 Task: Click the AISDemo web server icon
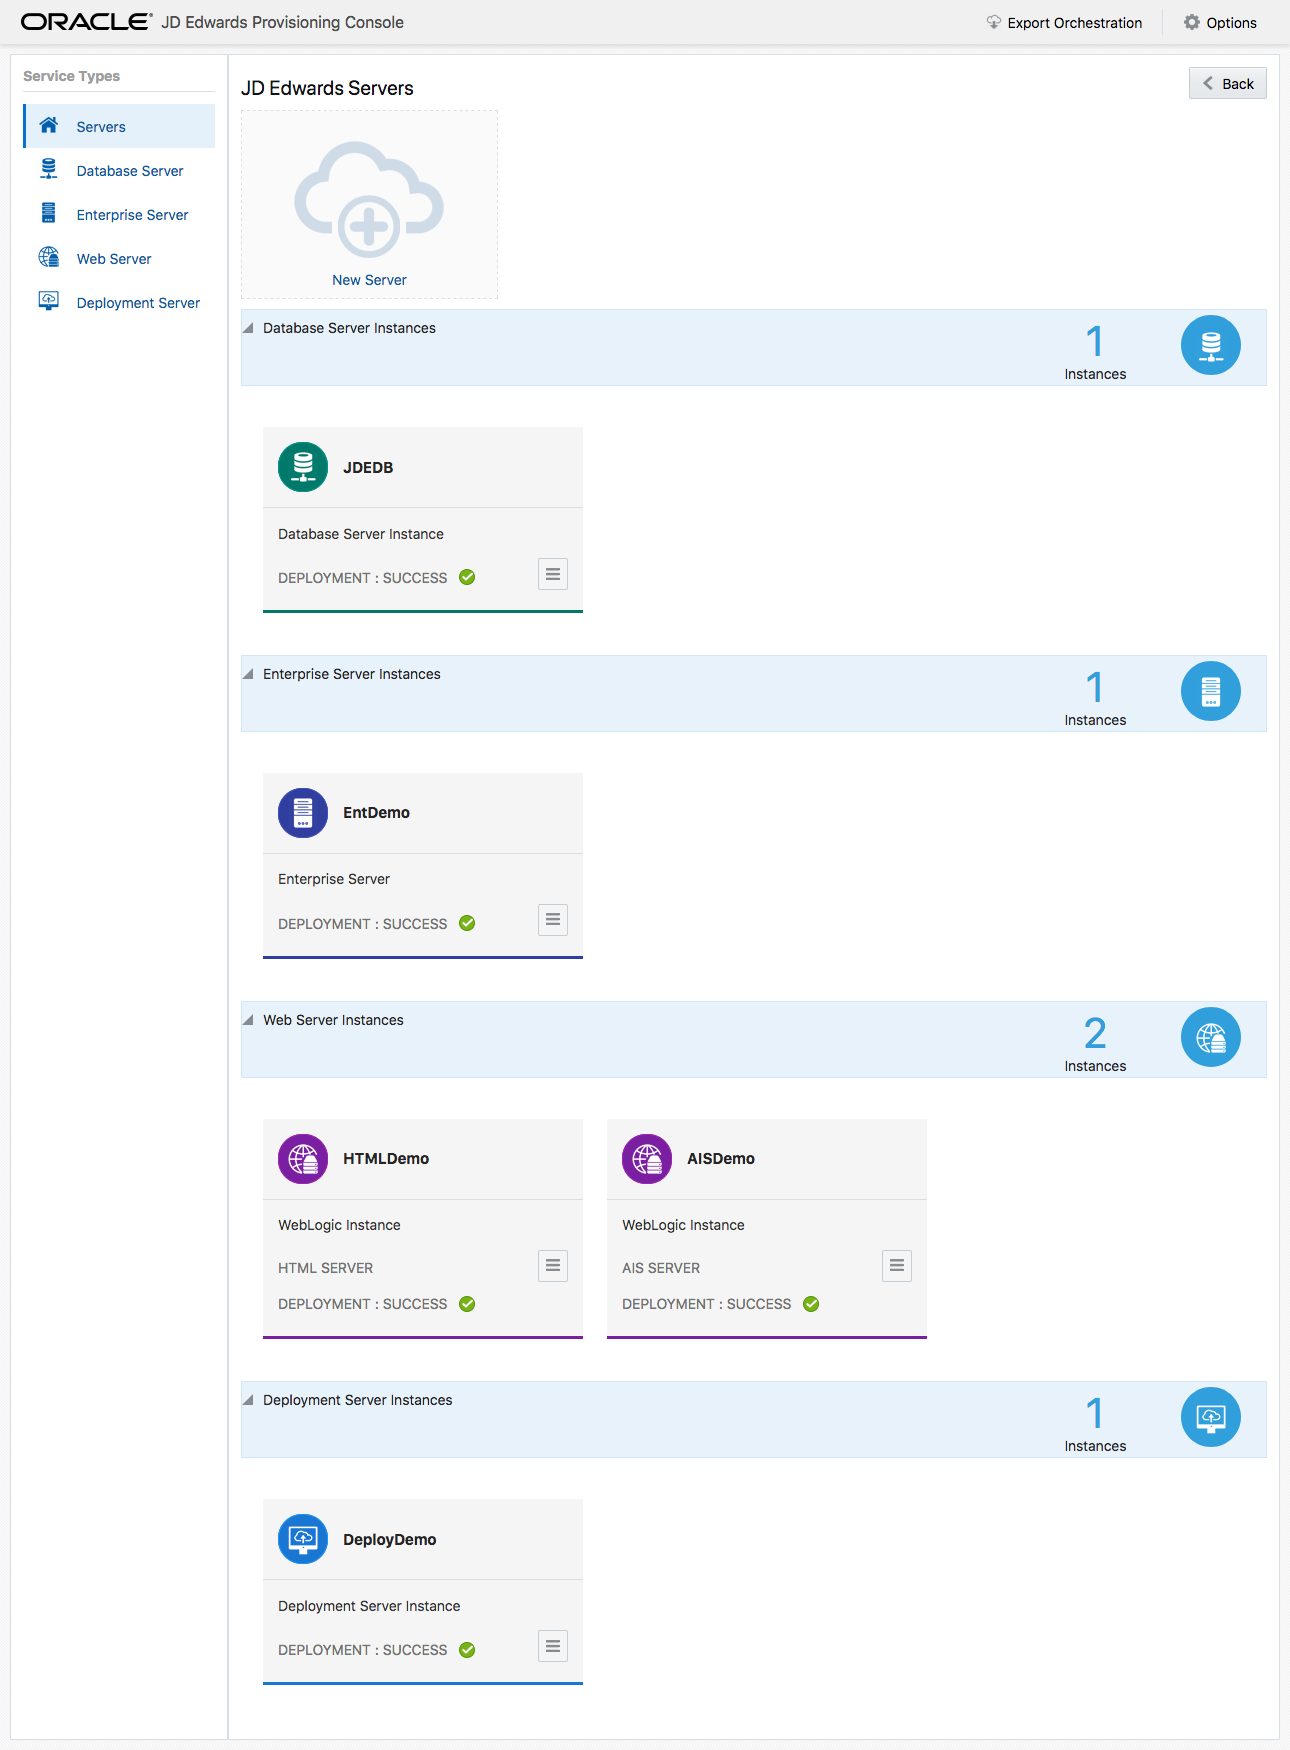coord(647,1159)
